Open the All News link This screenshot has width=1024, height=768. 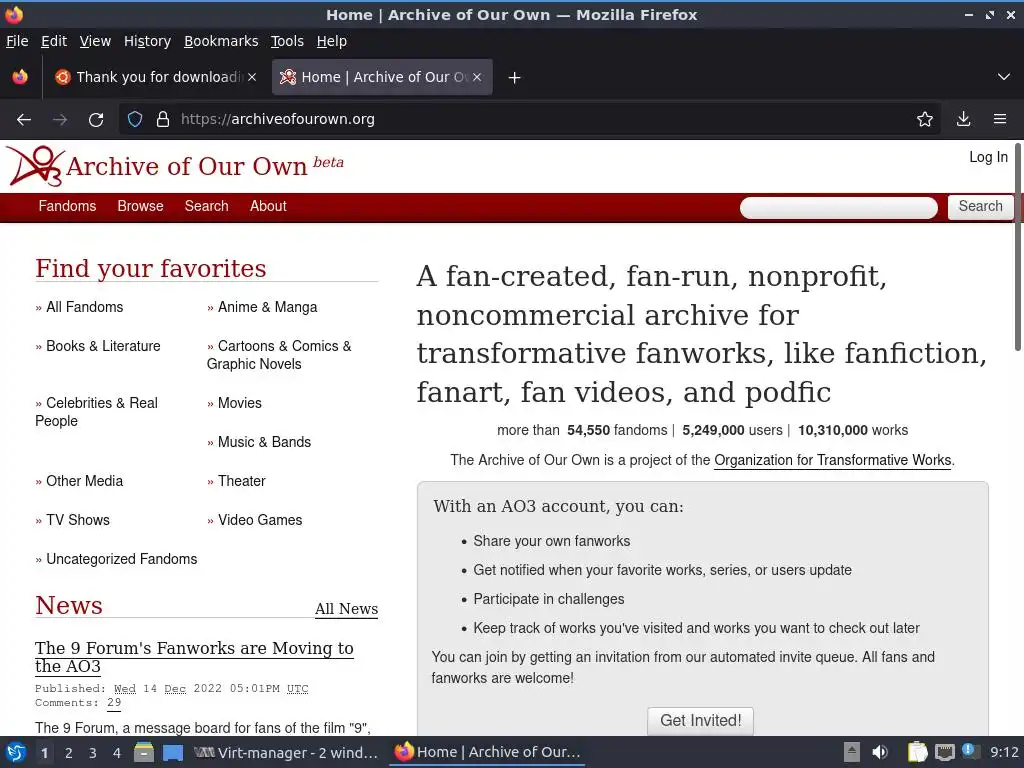346,609
